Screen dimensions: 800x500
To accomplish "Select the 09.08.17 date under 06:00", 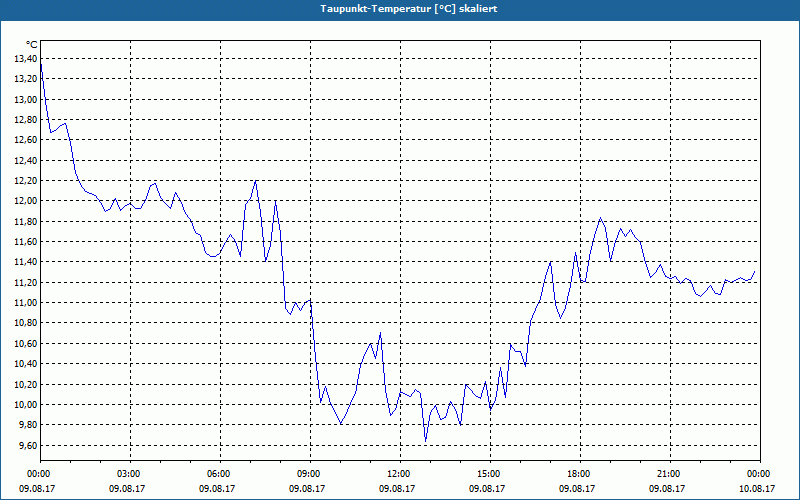I will pyautogui.click(x=217, y=488).
